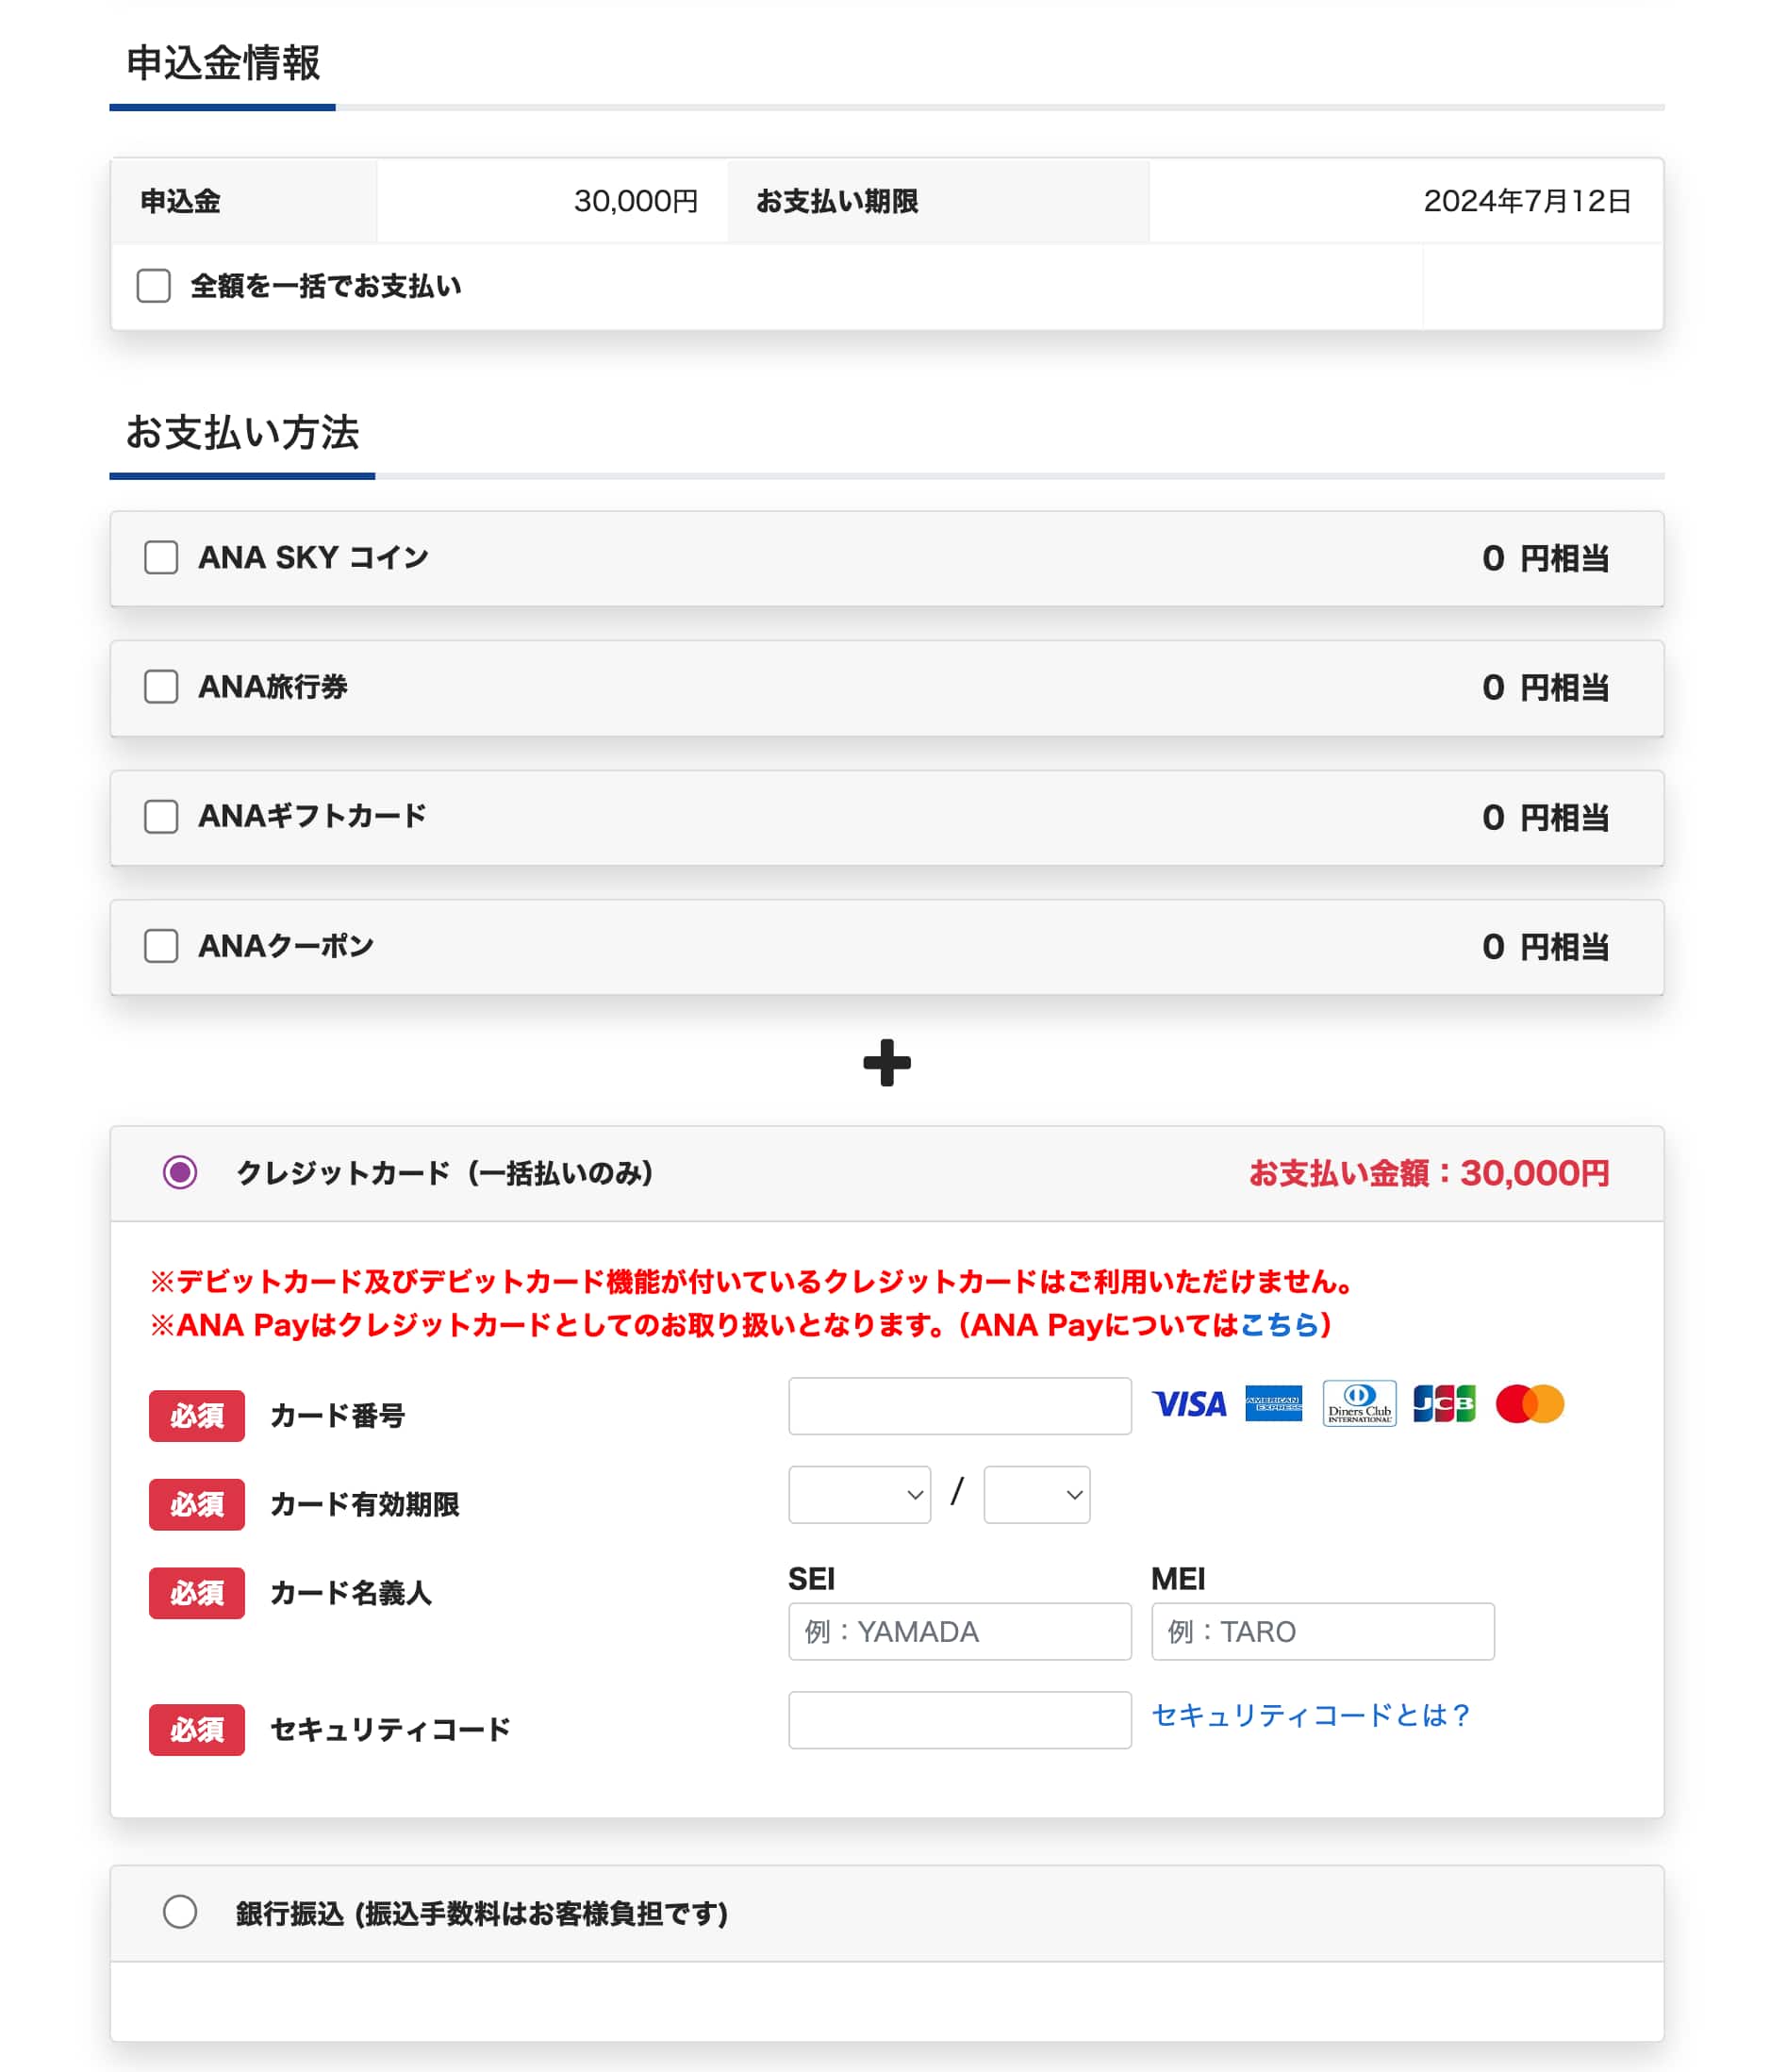1770x2072 pixels.
Task: Click the SEI surname input field
Action: [959, 1631]
